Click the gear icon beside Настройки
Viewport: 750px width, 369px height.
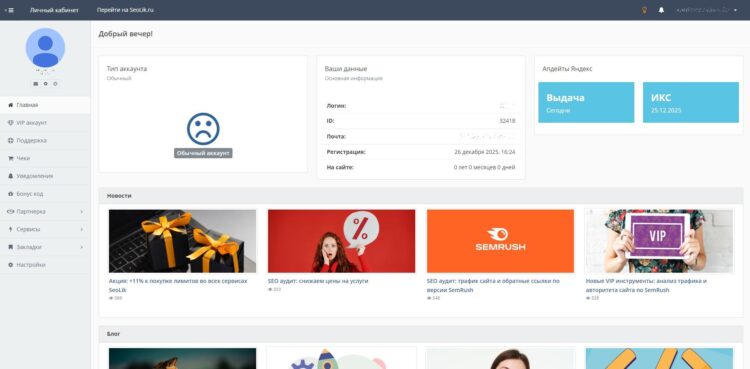[x=11, y=265]
